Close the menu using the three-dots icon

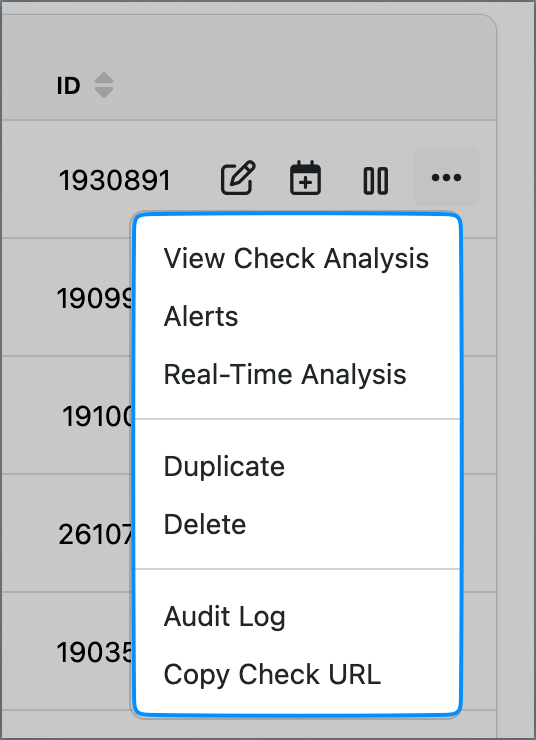[x=446, y=177]
